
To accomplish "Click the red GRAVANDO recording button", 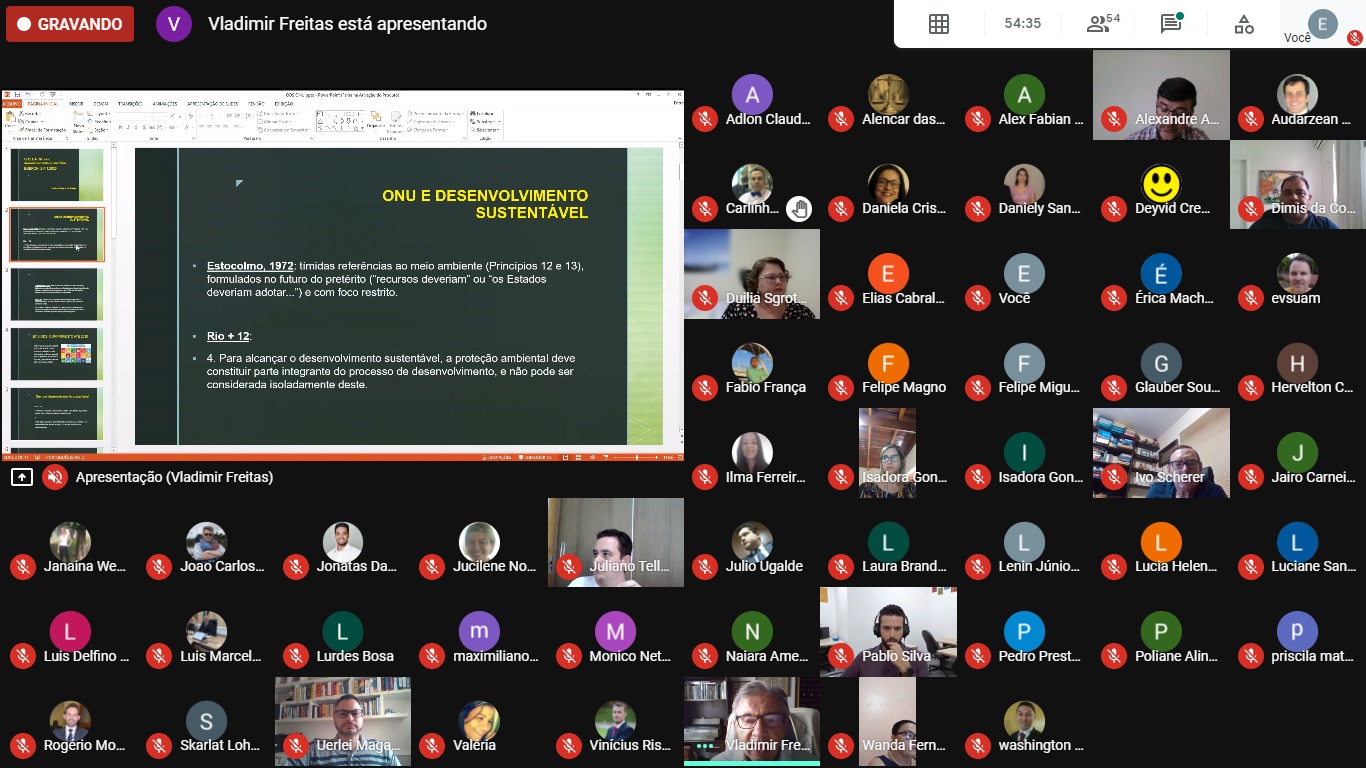I will pyautogui.click(x=70, y=24).
